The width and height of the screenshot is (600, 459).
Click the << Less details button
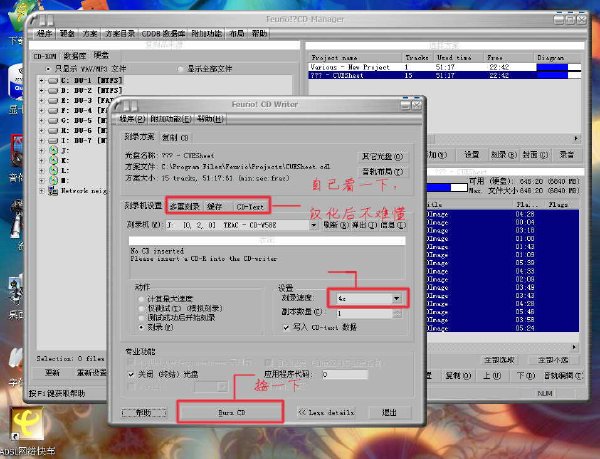326,413
